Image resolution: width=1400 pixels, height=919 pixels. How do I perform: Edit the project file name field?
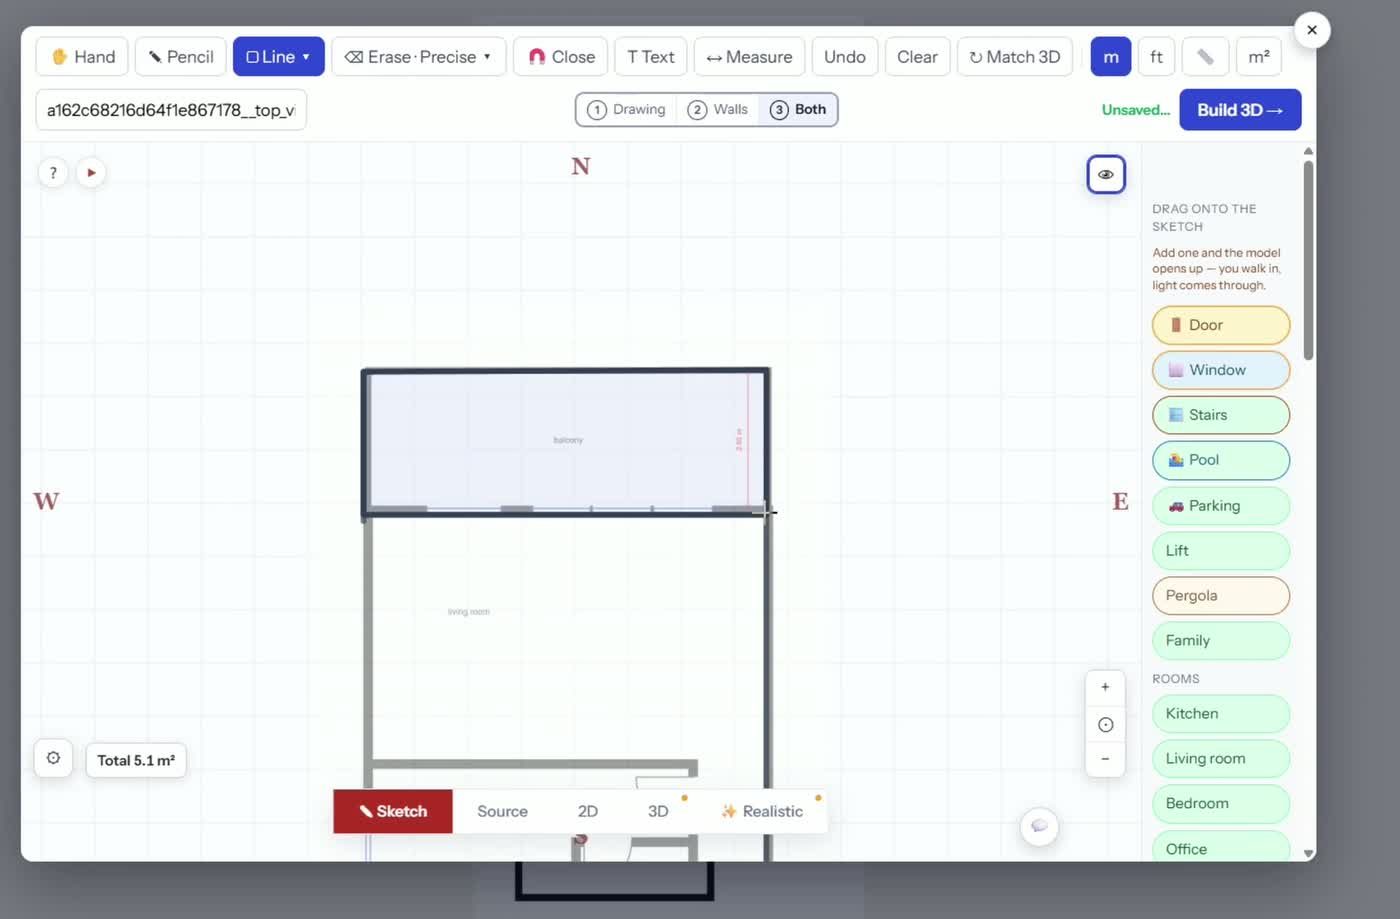click(x=171, y=110)
